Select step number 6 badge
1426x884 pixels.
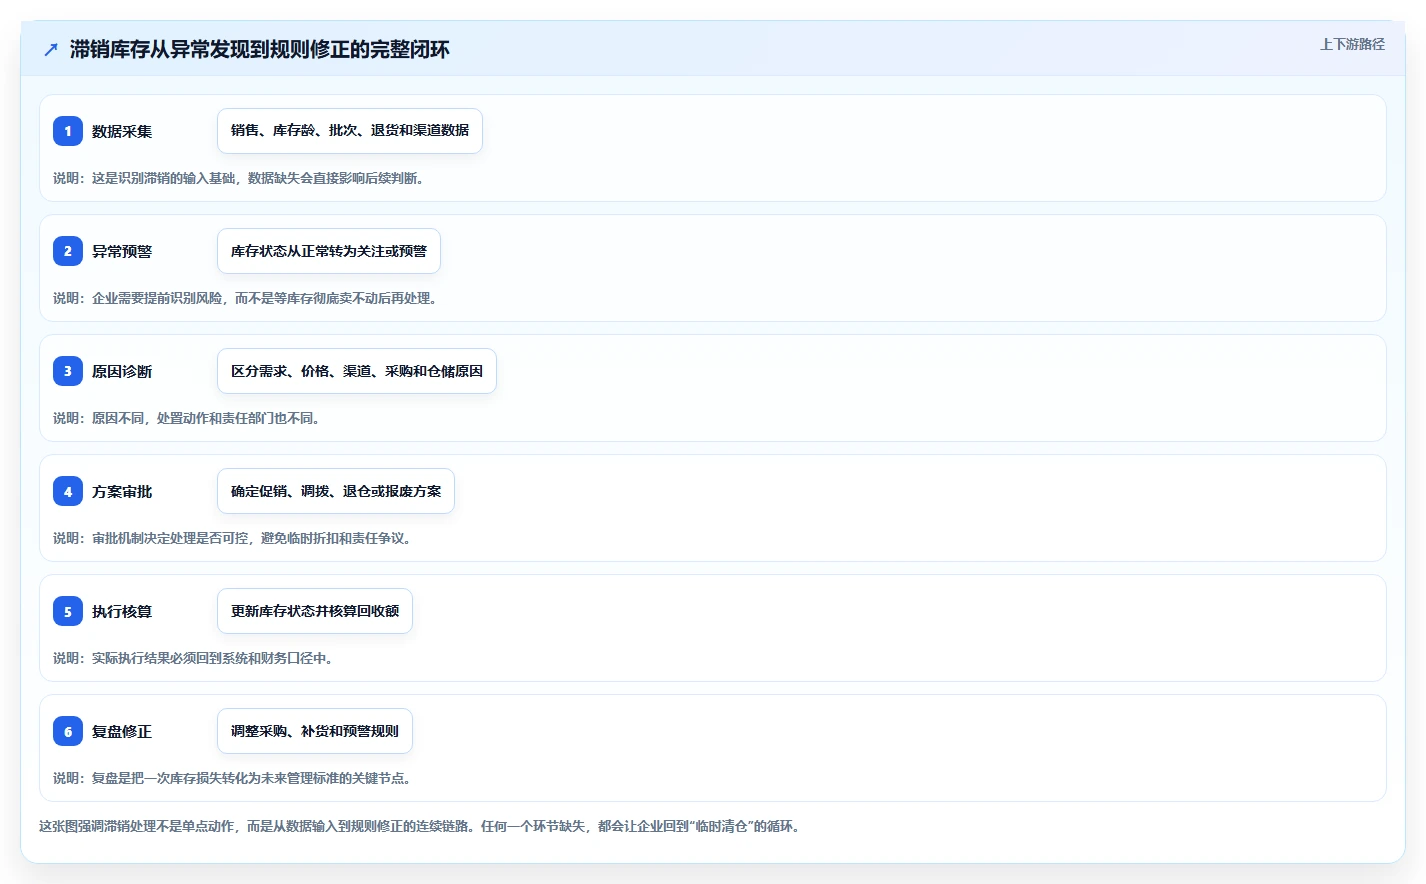(x=68, y=731)
